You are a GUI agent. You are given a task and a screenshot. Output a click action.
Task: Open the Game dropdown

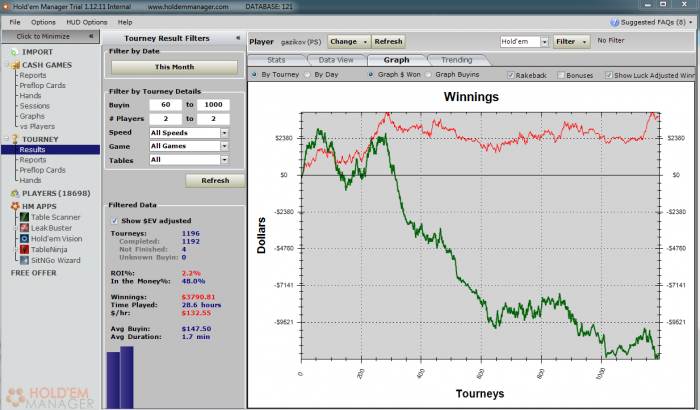224,146
